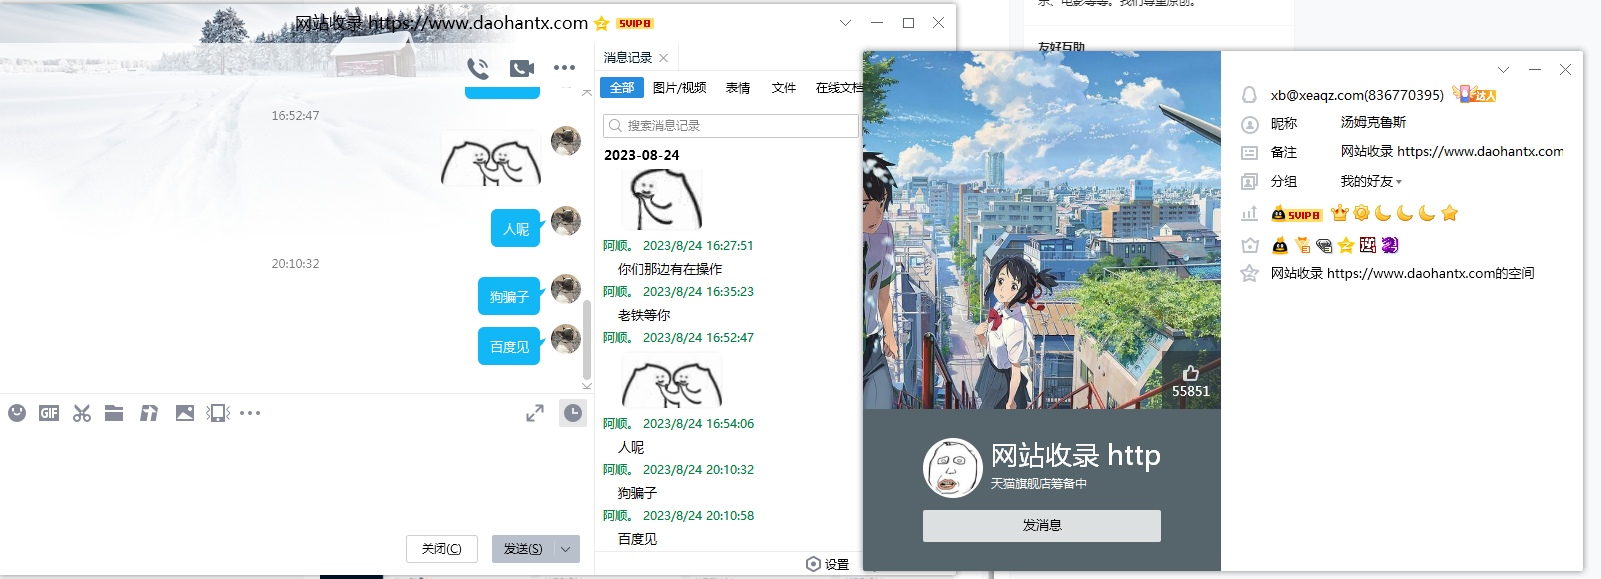The height and width of the screenshot is (579, 1601).
Task: Click the SVIP8 badge in chat title
Action: [x=635, y=23]
